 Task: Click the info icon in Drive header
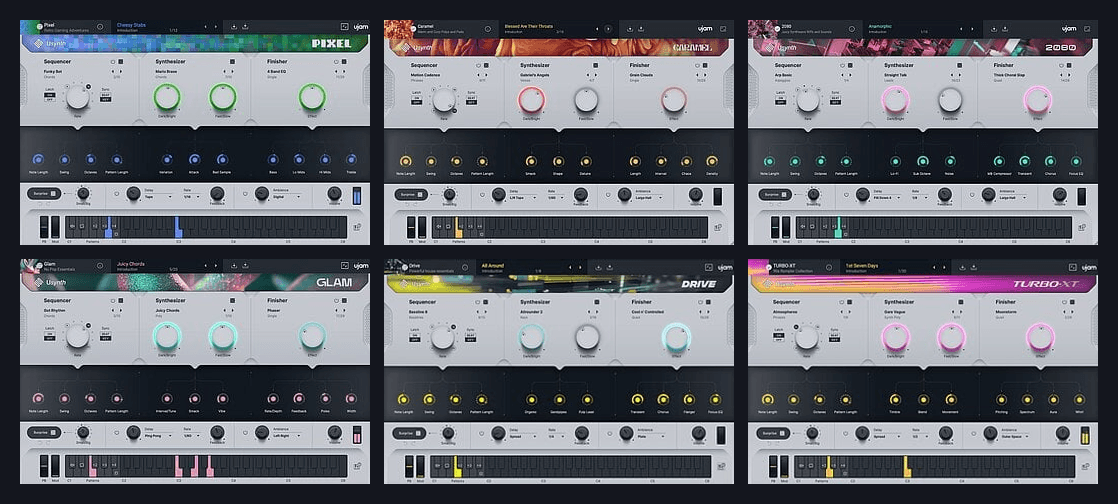tap(464, 267)
